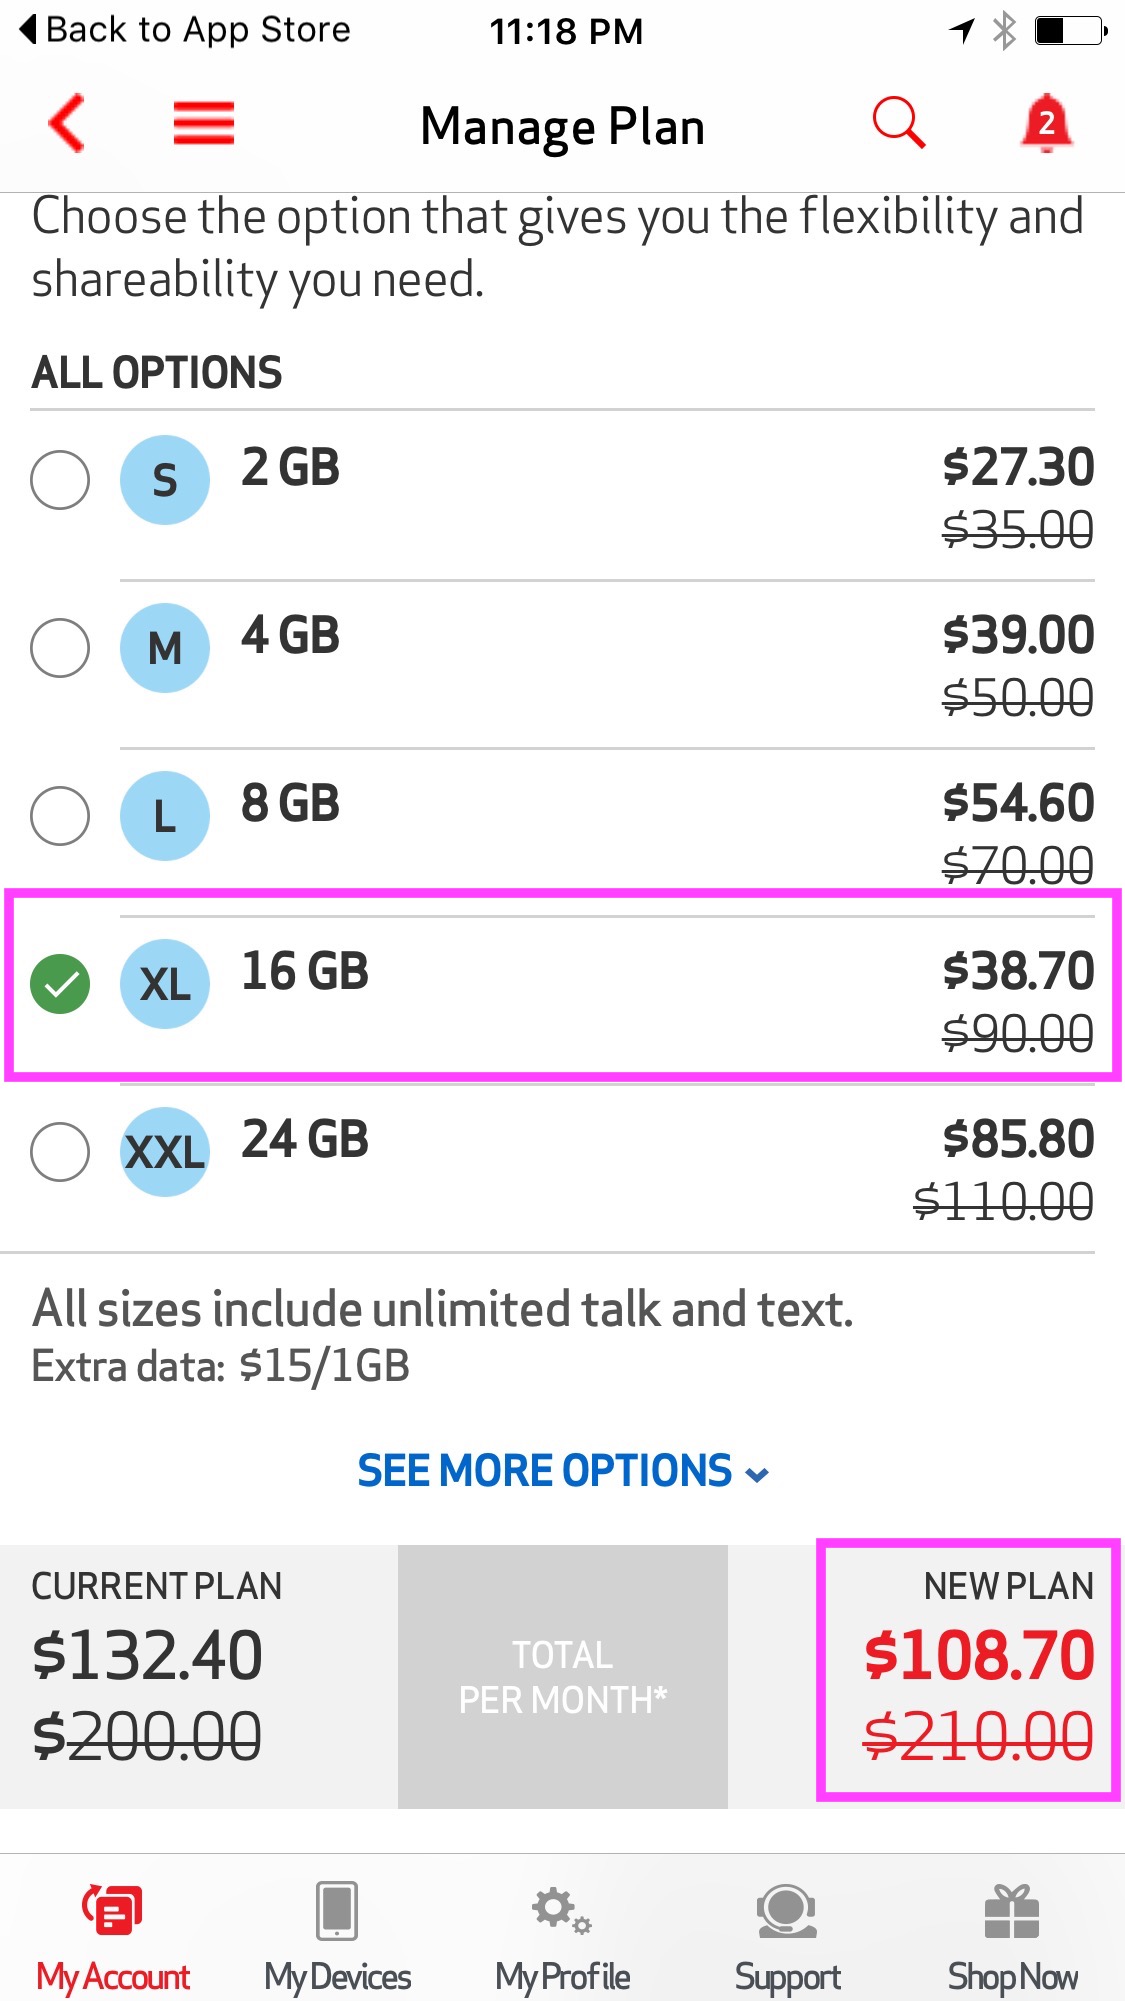Tap the S size badge icon
This screenshot has height=2001, width=1125.
[x=165, y=480]
